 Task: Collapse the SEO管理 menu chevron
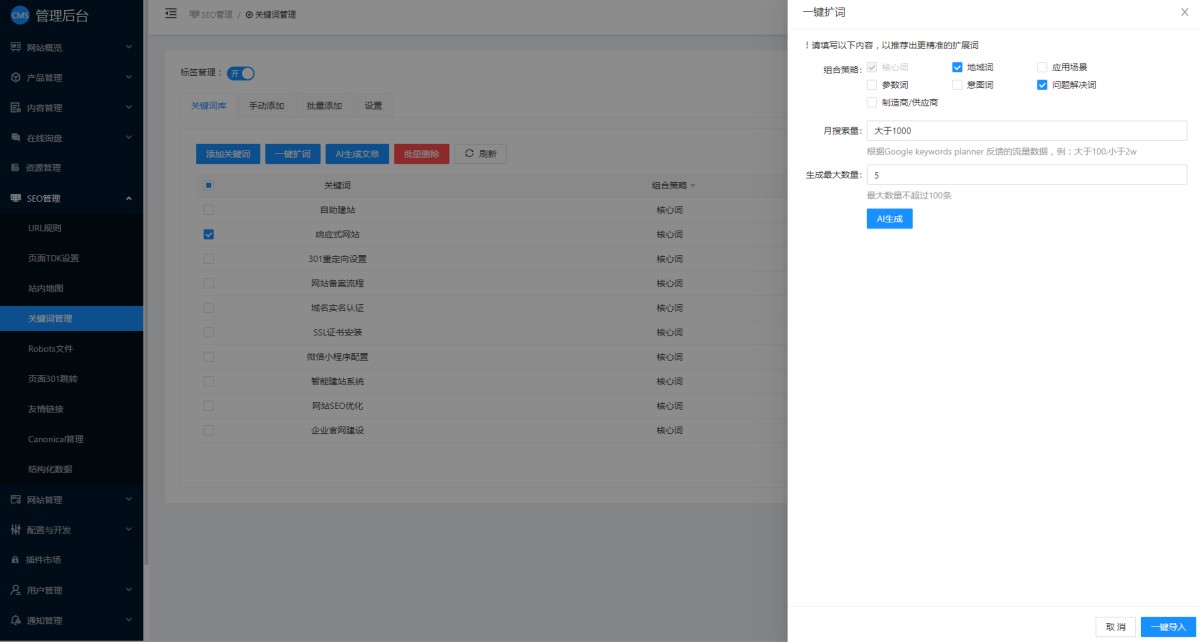pos(129,198)
